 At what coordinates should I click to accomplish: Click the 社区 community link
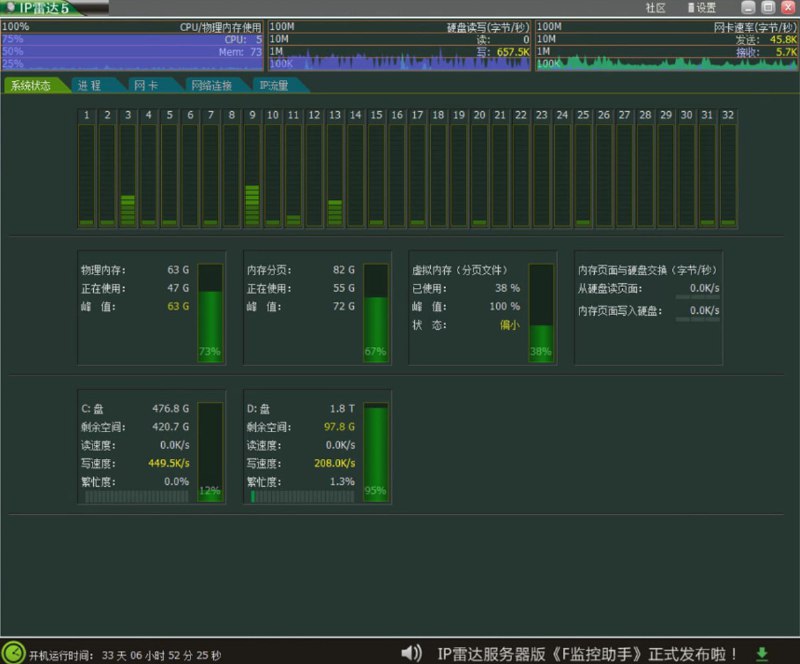point(655,7)
